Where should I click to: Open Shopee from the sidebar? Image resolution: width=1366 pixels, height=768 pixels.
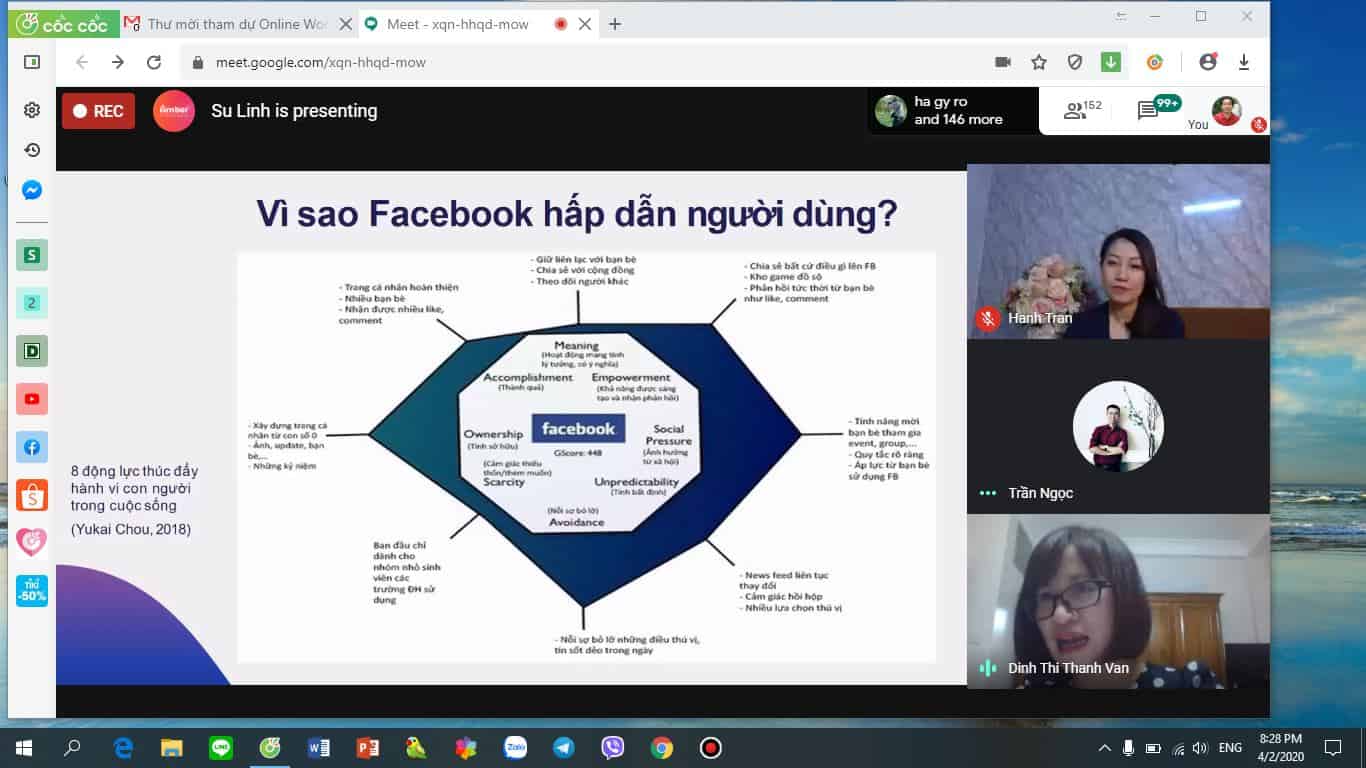point(32,495)
